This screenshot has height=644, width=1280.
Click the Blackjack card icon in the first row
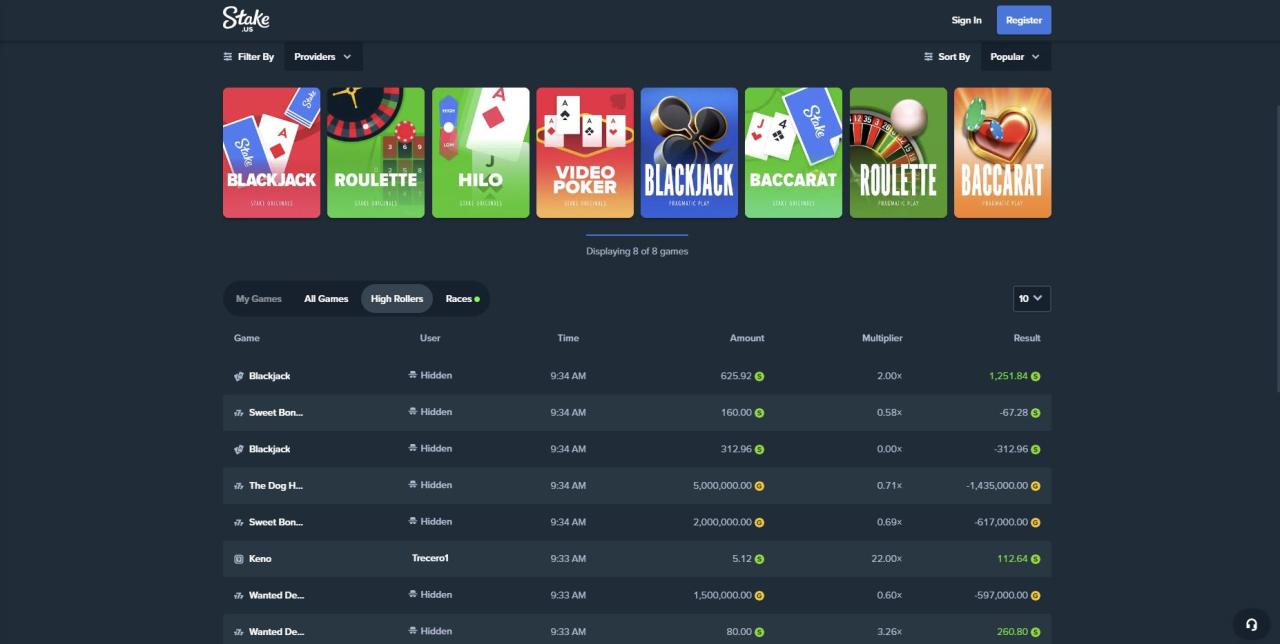[237, 376]
